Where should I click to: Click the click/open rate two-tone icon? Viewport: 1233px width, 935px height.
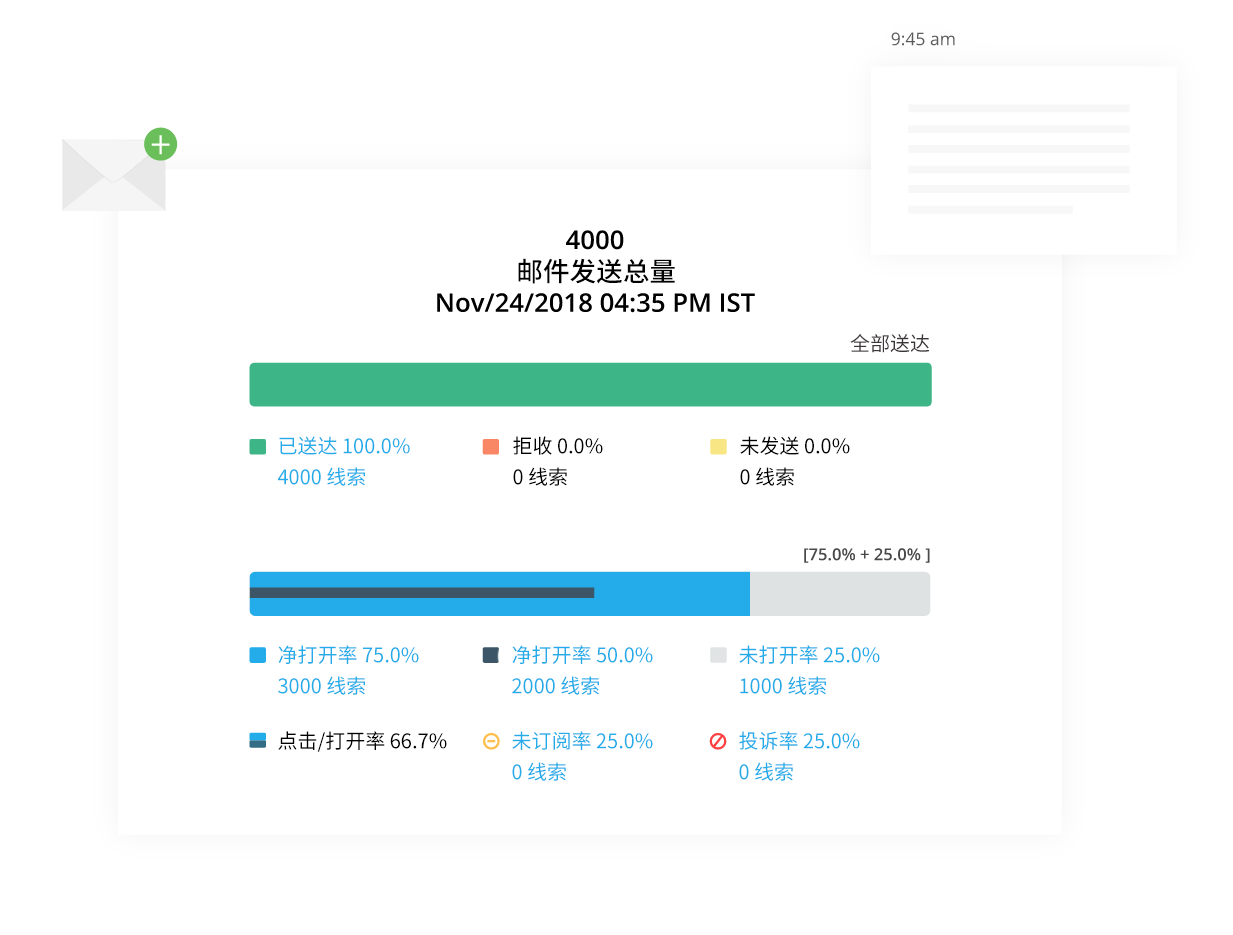click(258, 741)
